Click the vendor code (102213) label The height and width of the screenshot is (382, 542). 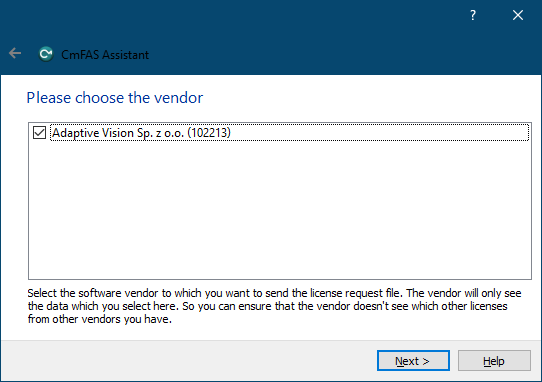tap(209, 133)
